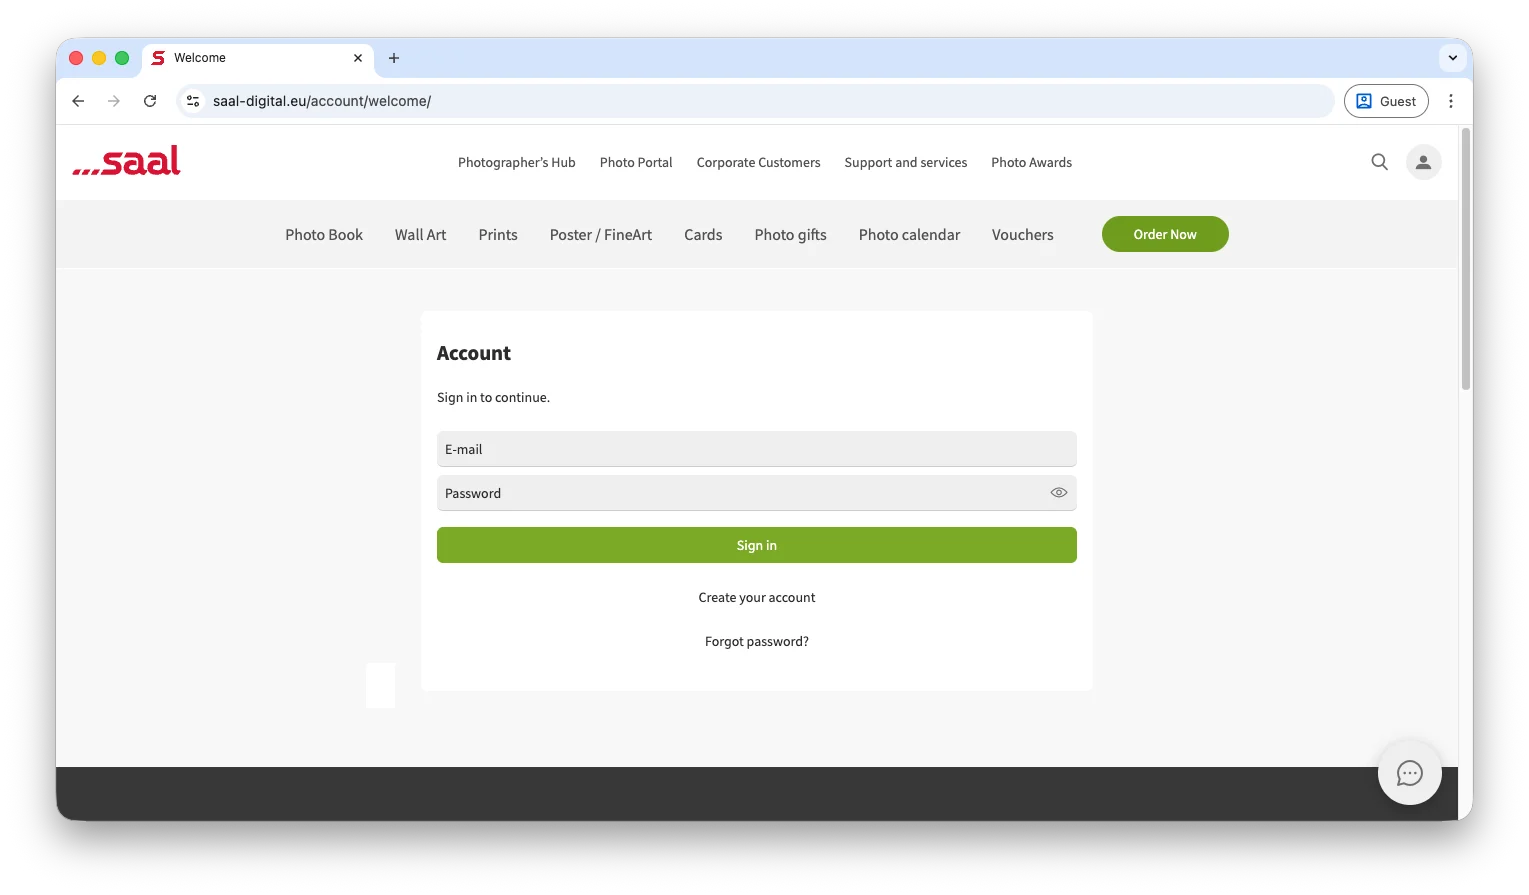This screenshot has height=895, width=1529.
Task: Go back using browser back arrow
Action: point(78,101)
